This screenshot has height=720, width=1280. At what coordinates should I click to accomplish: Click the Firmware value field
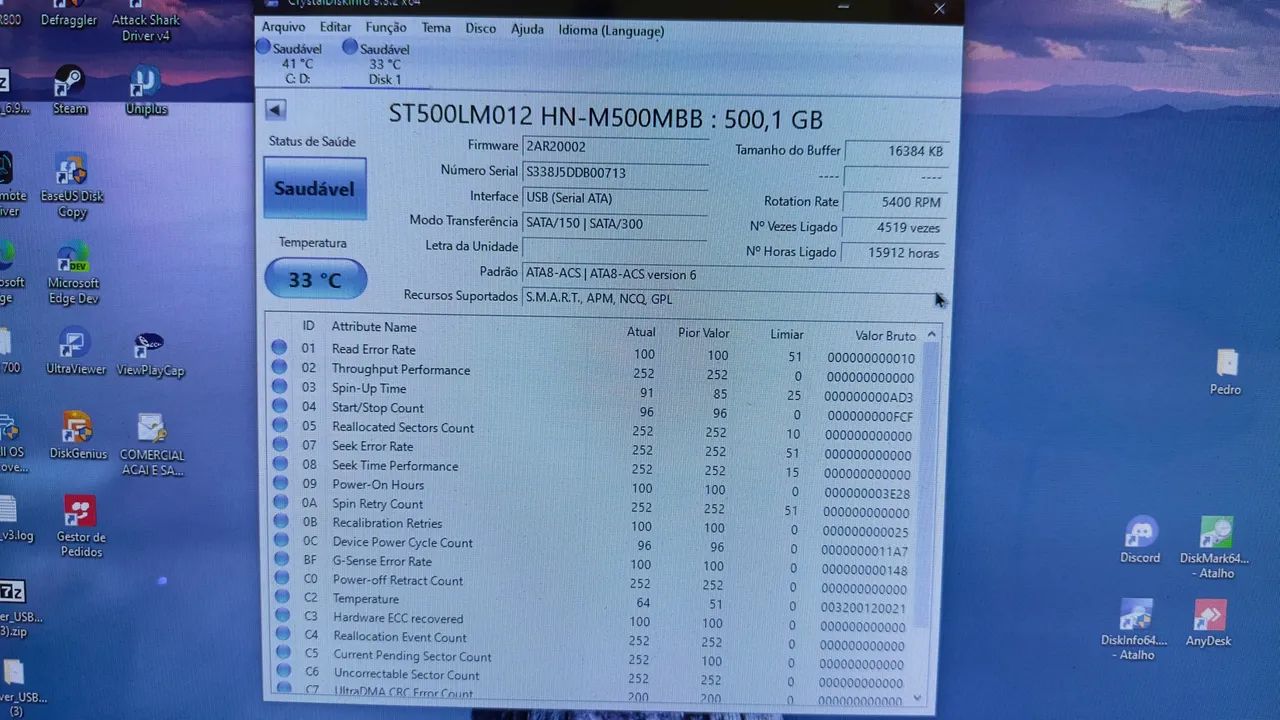(x=614, y=147)
